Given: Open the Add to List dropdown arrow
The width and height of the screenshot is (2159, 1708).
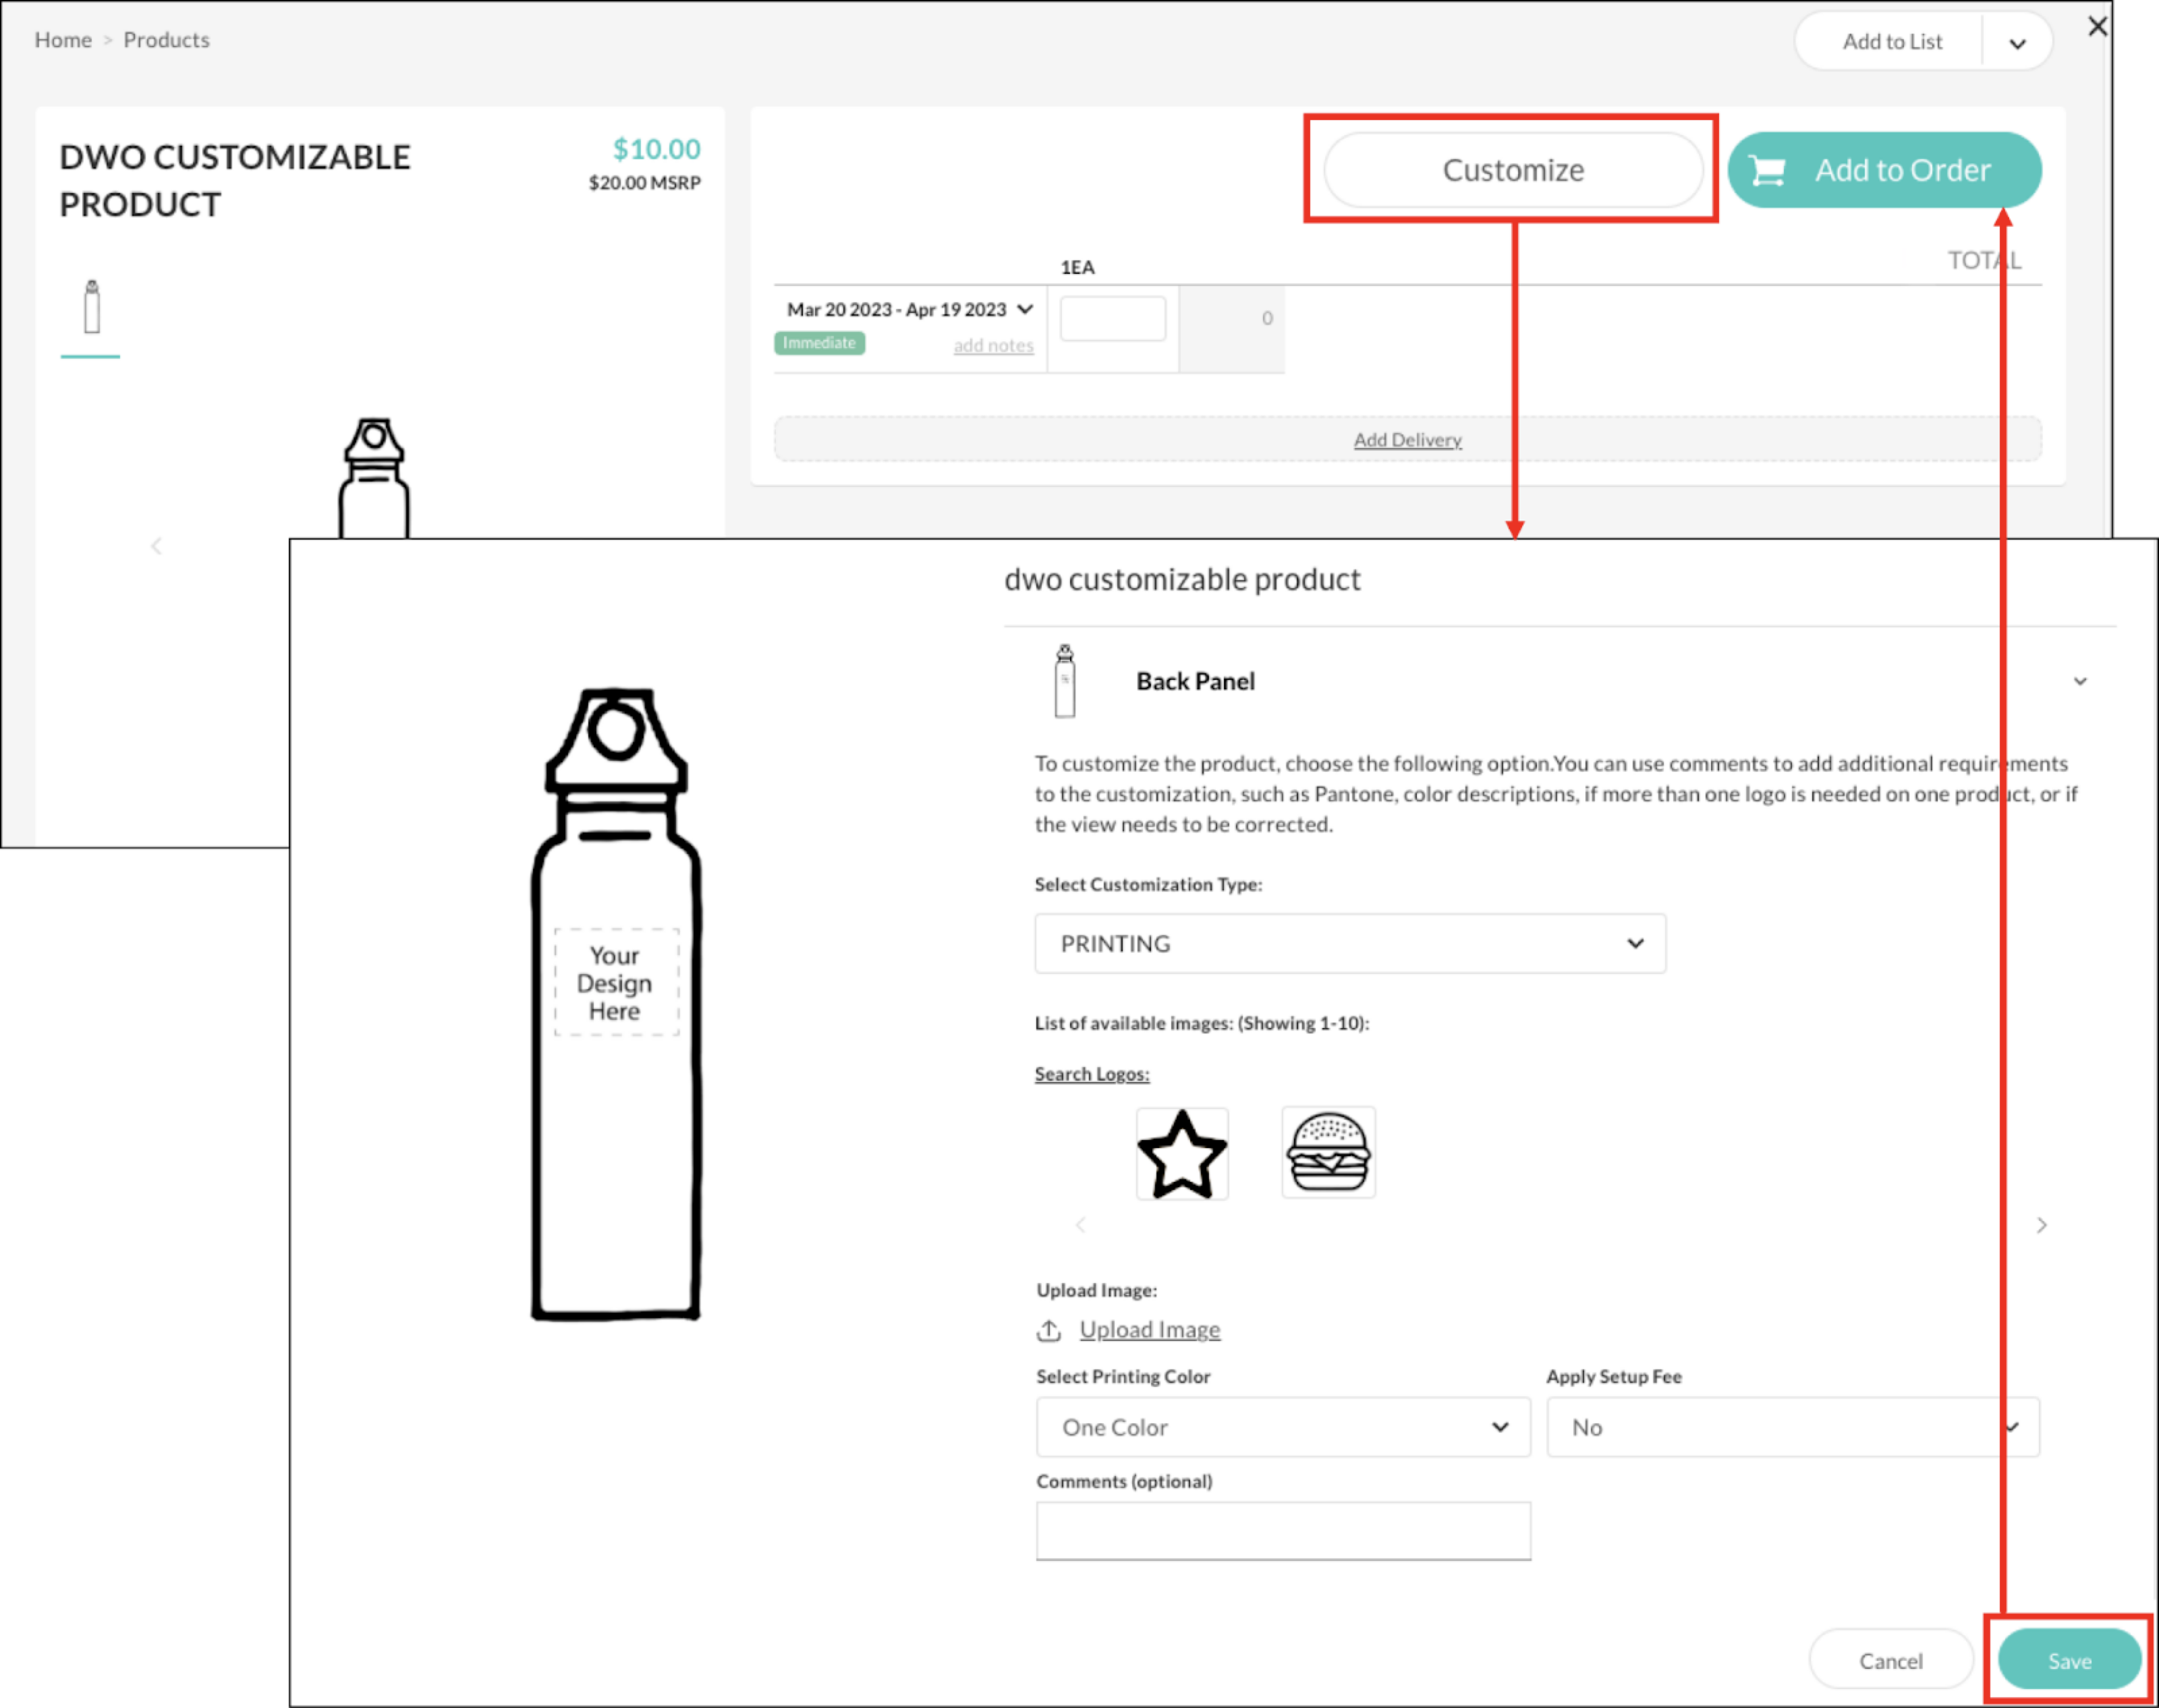Looking at the screenshot, I should click(2017, 43).
